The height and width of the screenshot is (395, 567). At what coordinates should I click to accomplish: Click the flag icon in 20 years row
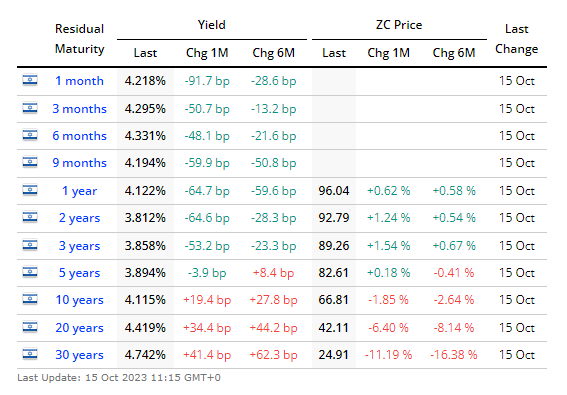[30, 327]
